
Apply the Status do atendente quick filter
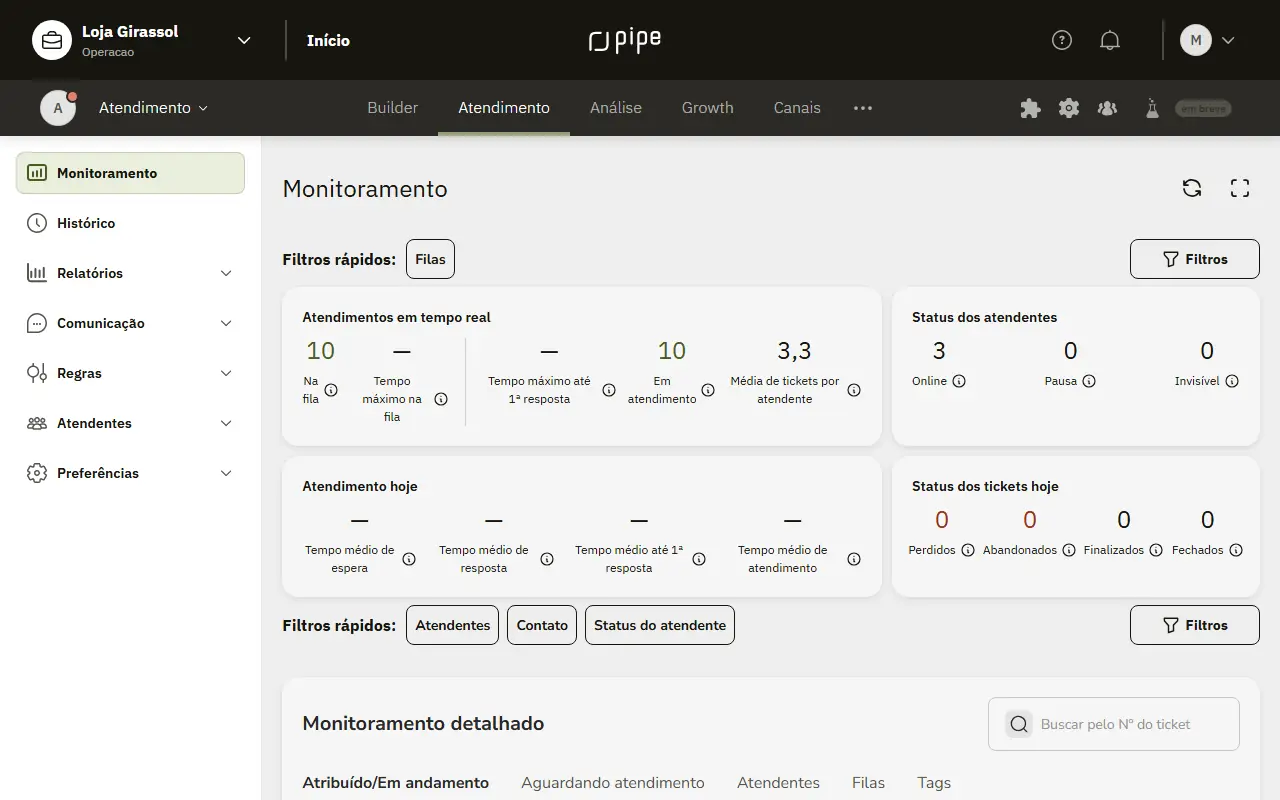[x=660, y=625]
